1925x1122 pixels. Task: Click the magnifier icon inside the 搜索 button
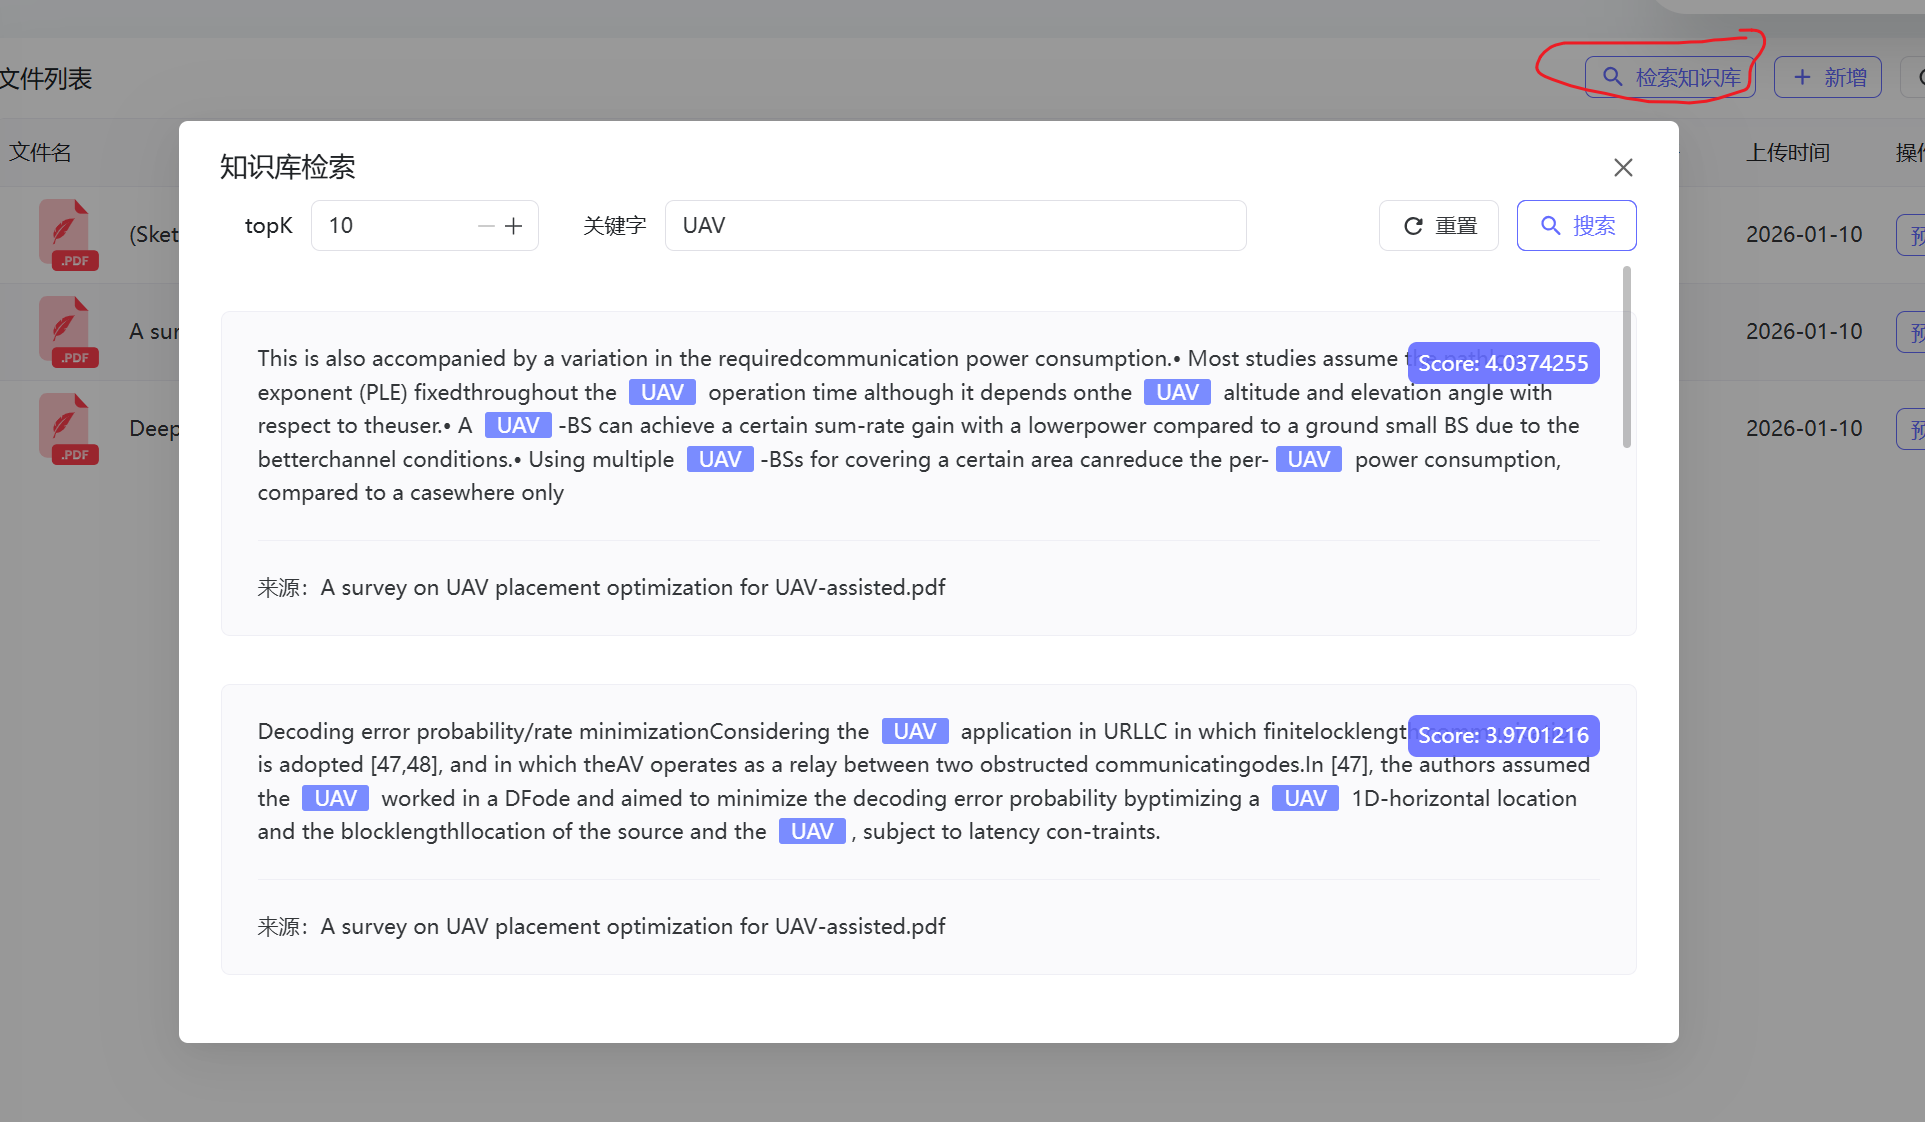tap(1551, 225)
